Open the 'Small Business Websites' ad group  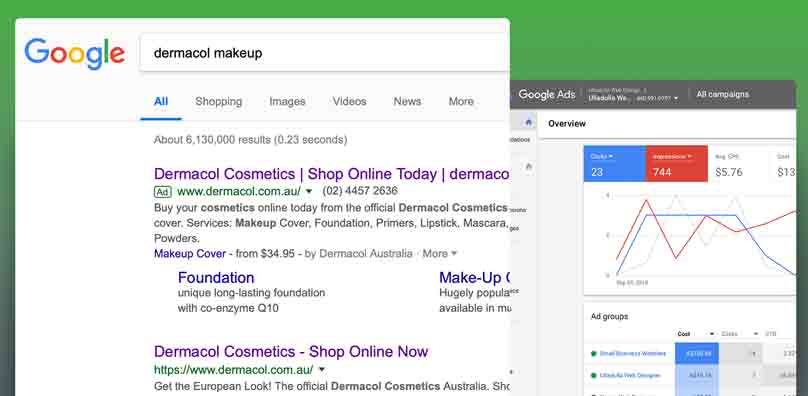[x=633, y=354]
